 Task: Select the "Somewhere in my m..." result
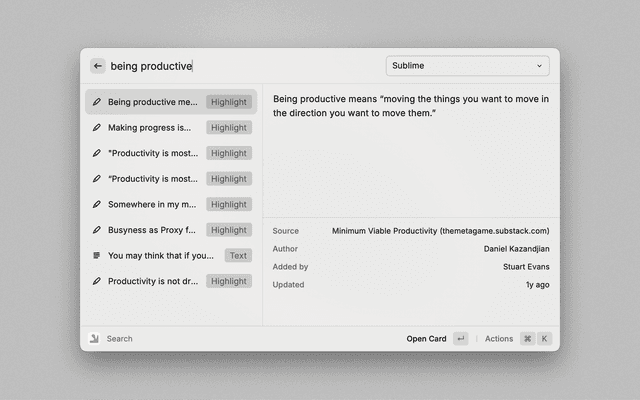pyautogui.click(x=152, y=204)
